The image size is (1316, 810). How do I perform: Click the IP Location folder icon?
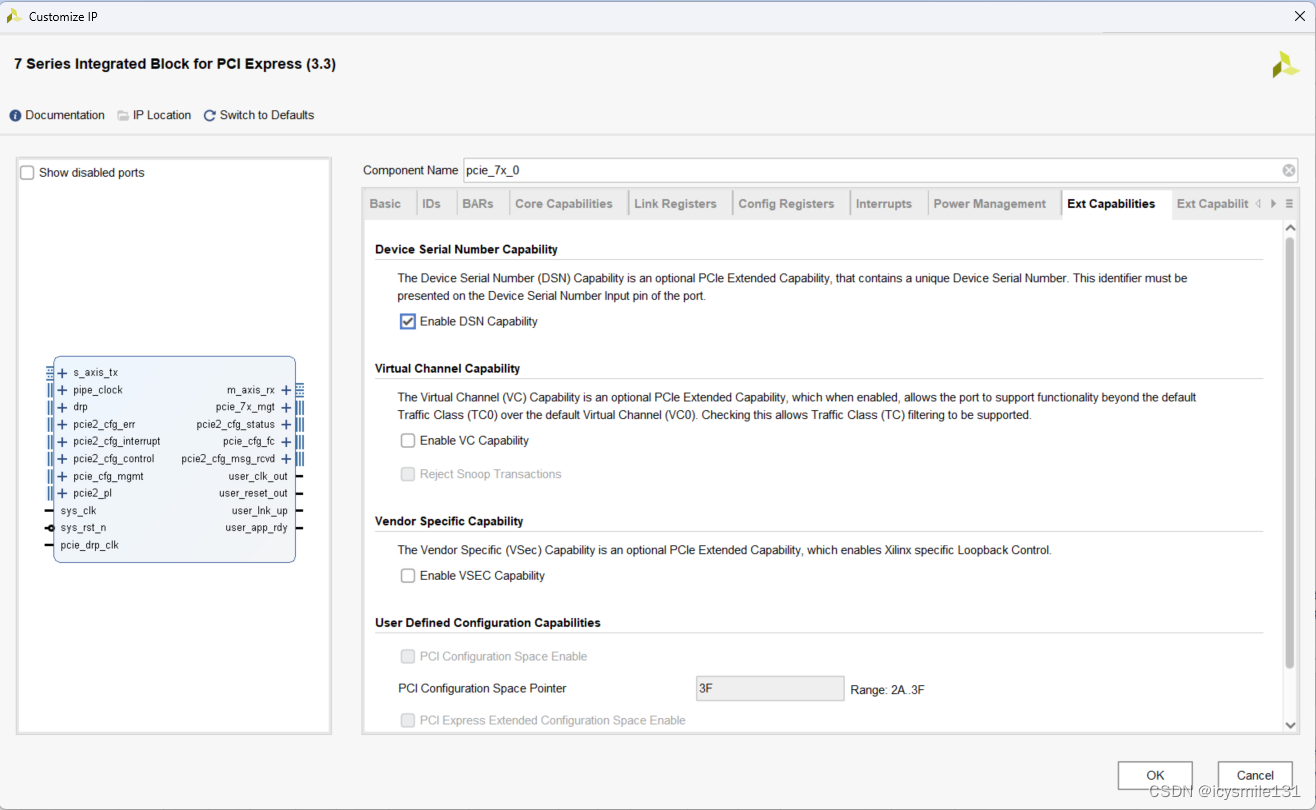click(123, 116)
